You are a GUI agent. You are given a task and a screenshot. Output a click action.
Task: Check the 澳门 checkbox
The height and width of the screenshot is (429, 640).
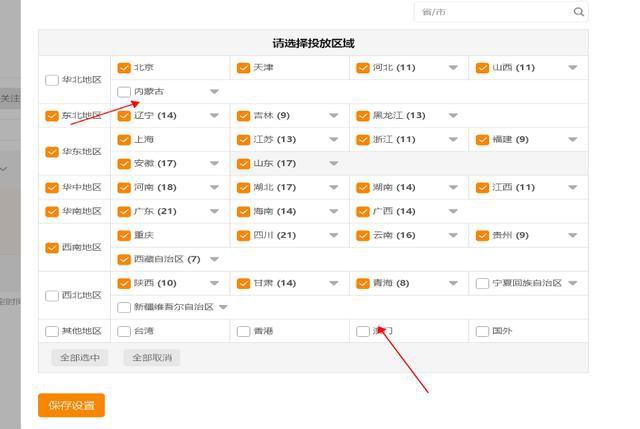pos(363,331)
